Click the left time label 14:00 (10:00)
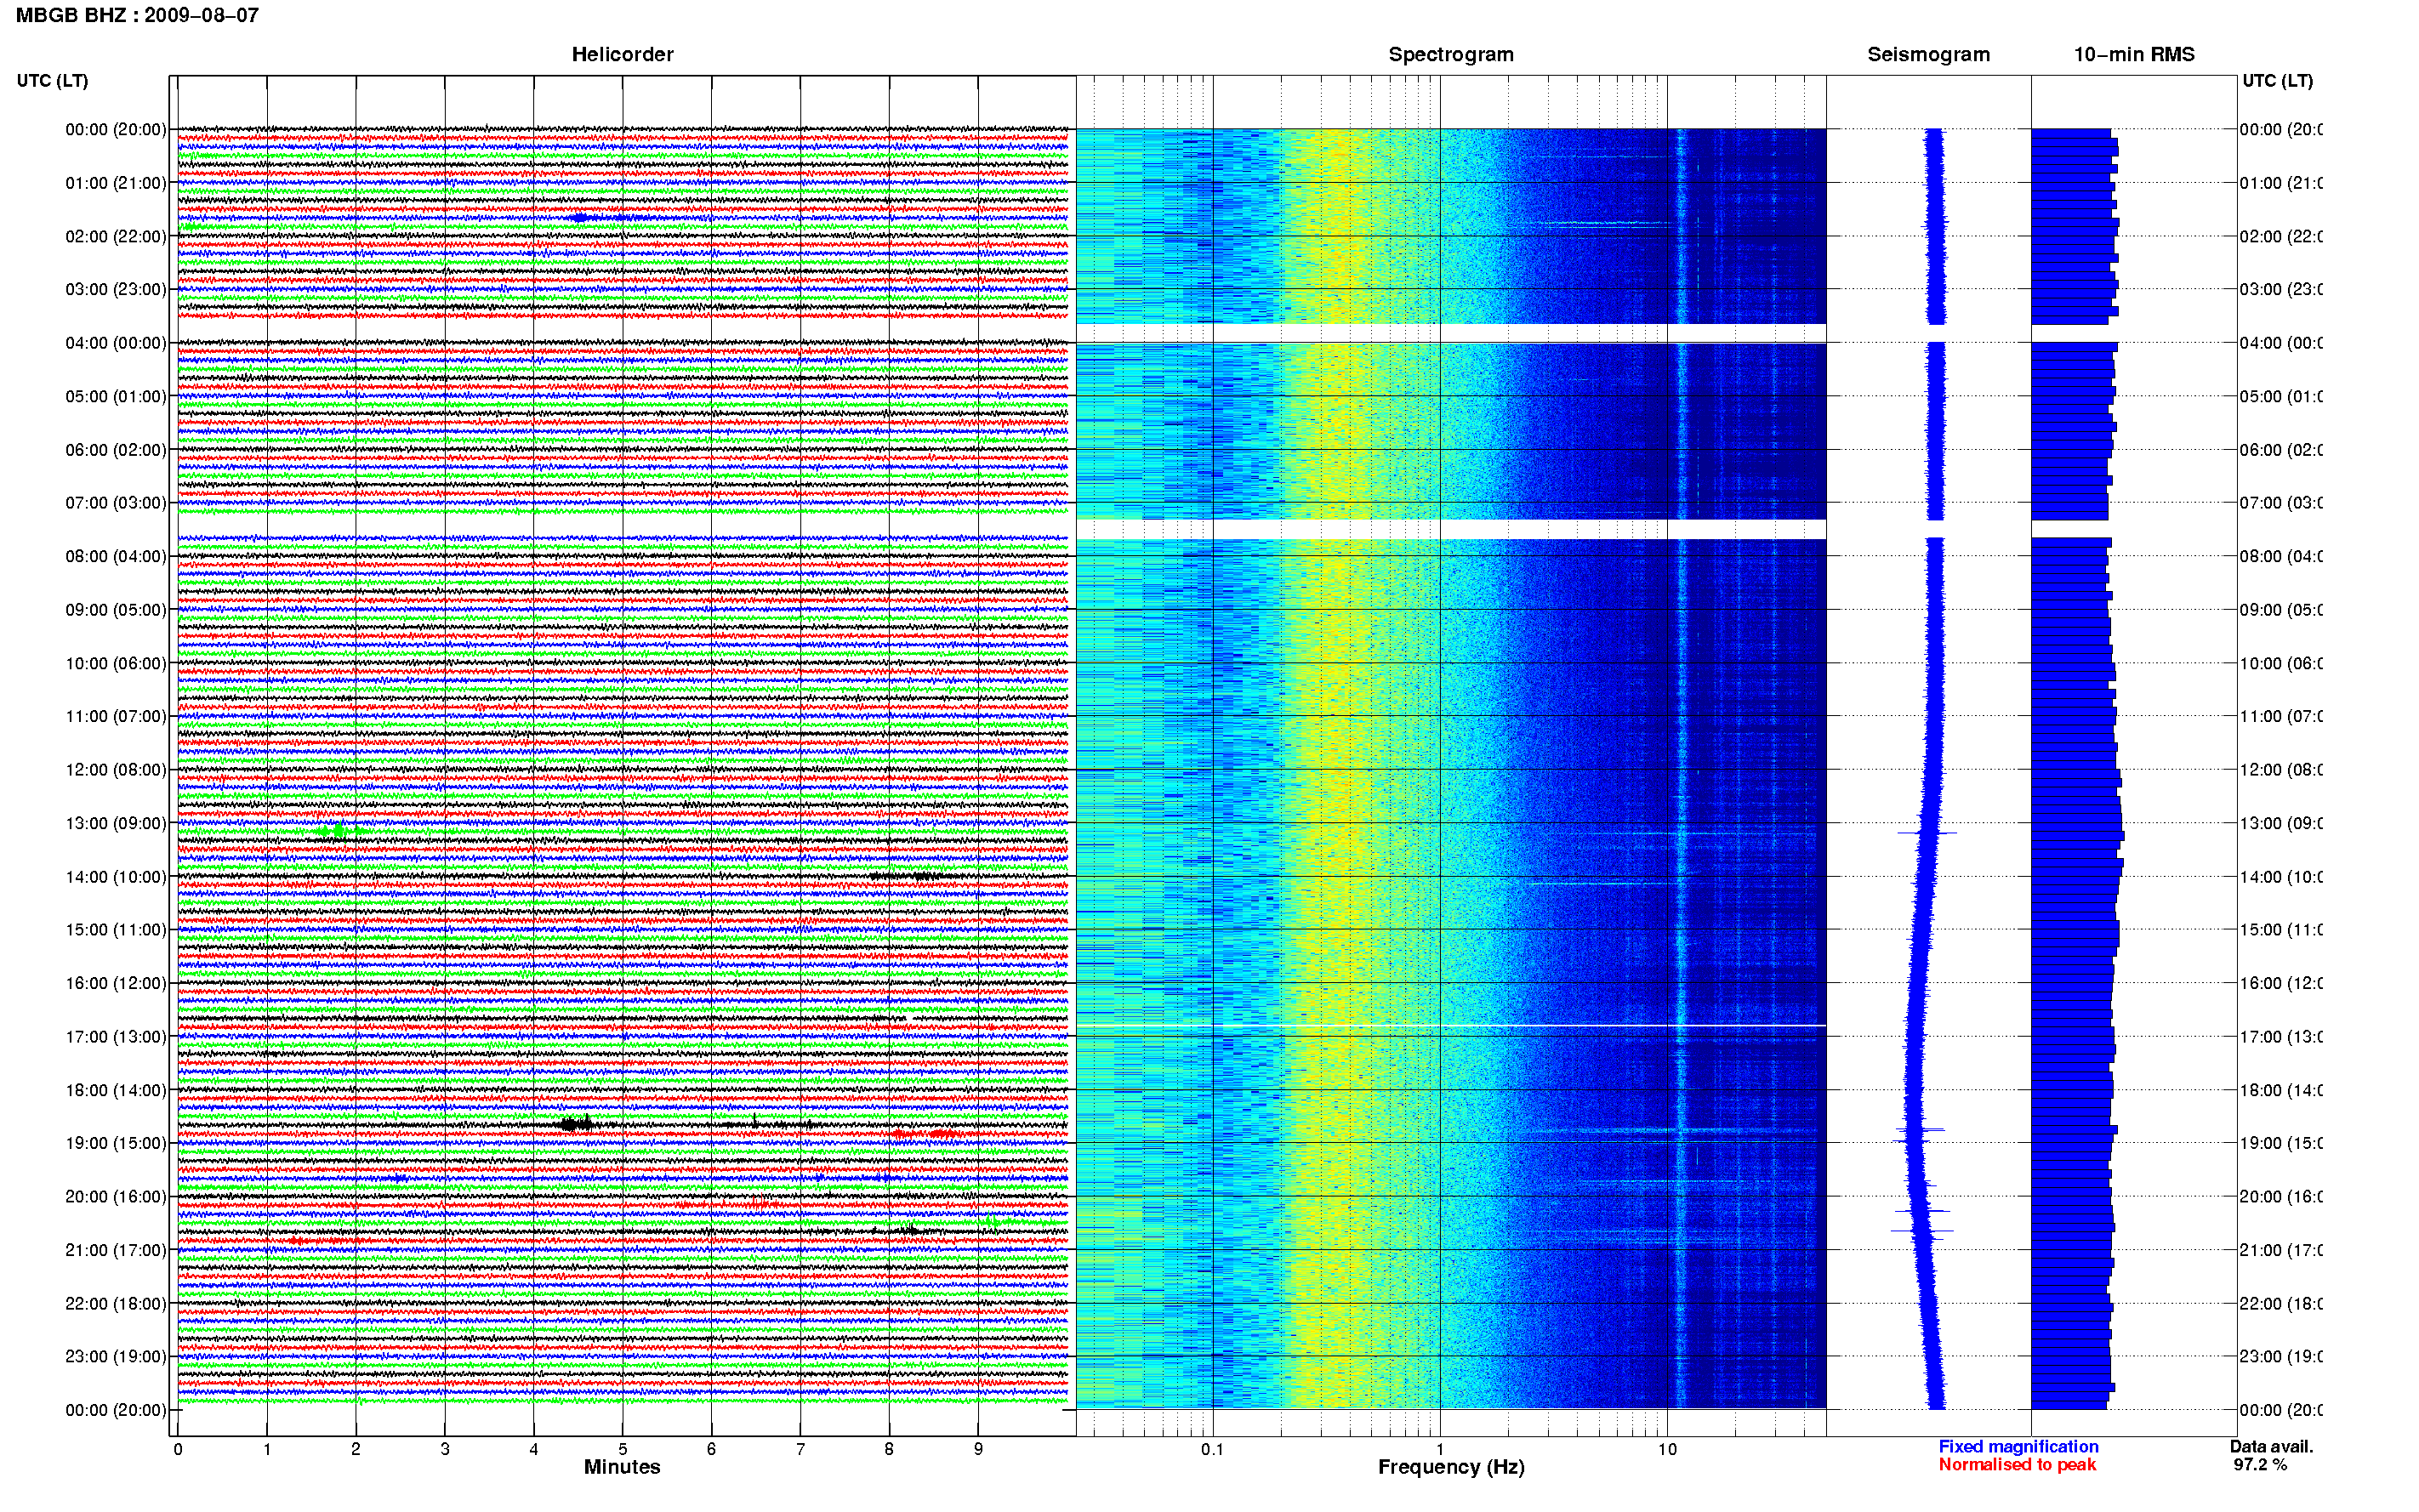 click(116, 877)
